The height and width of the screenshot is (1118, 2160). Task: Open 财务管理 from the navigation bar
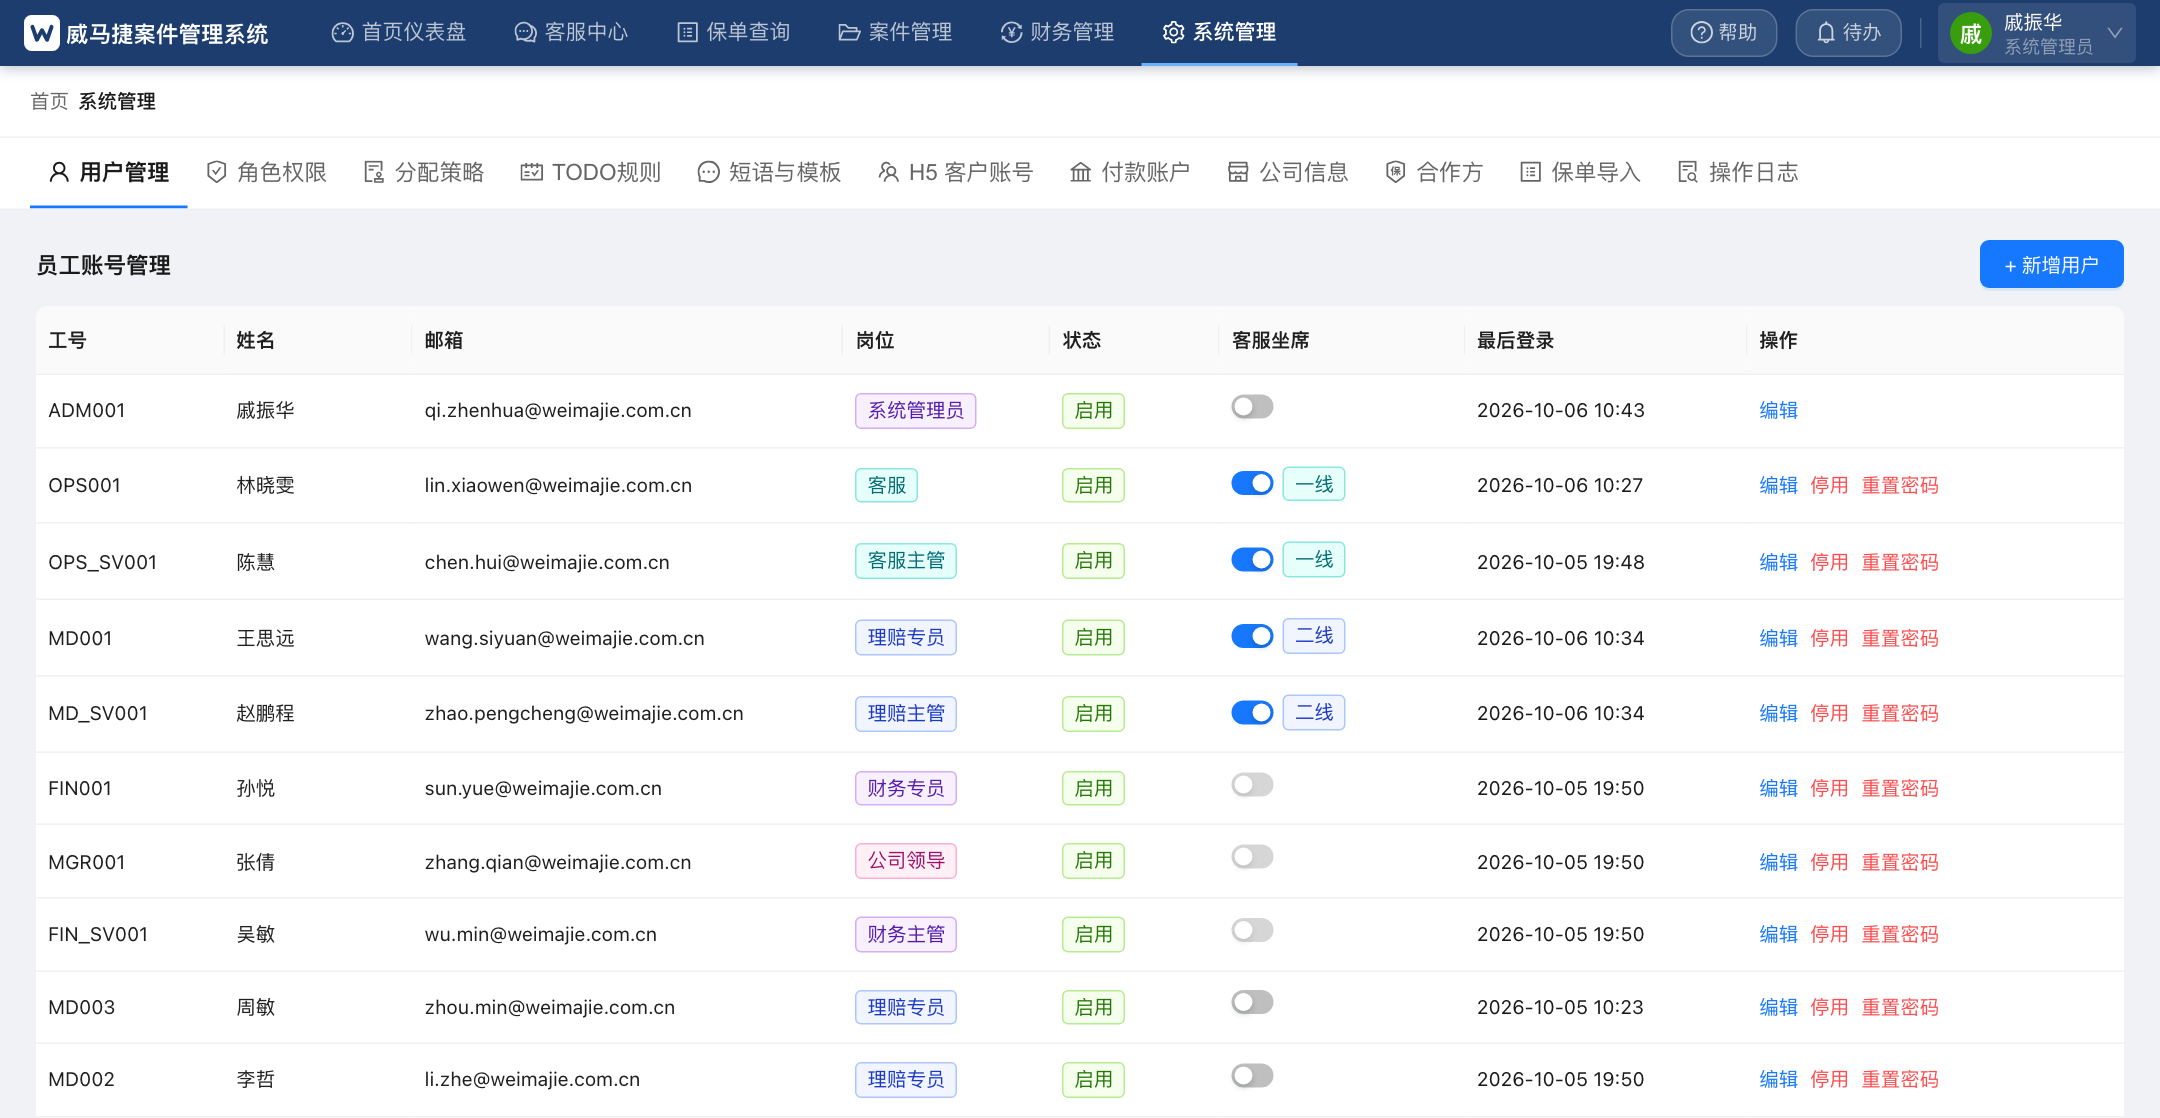(x=1057, y=33)
